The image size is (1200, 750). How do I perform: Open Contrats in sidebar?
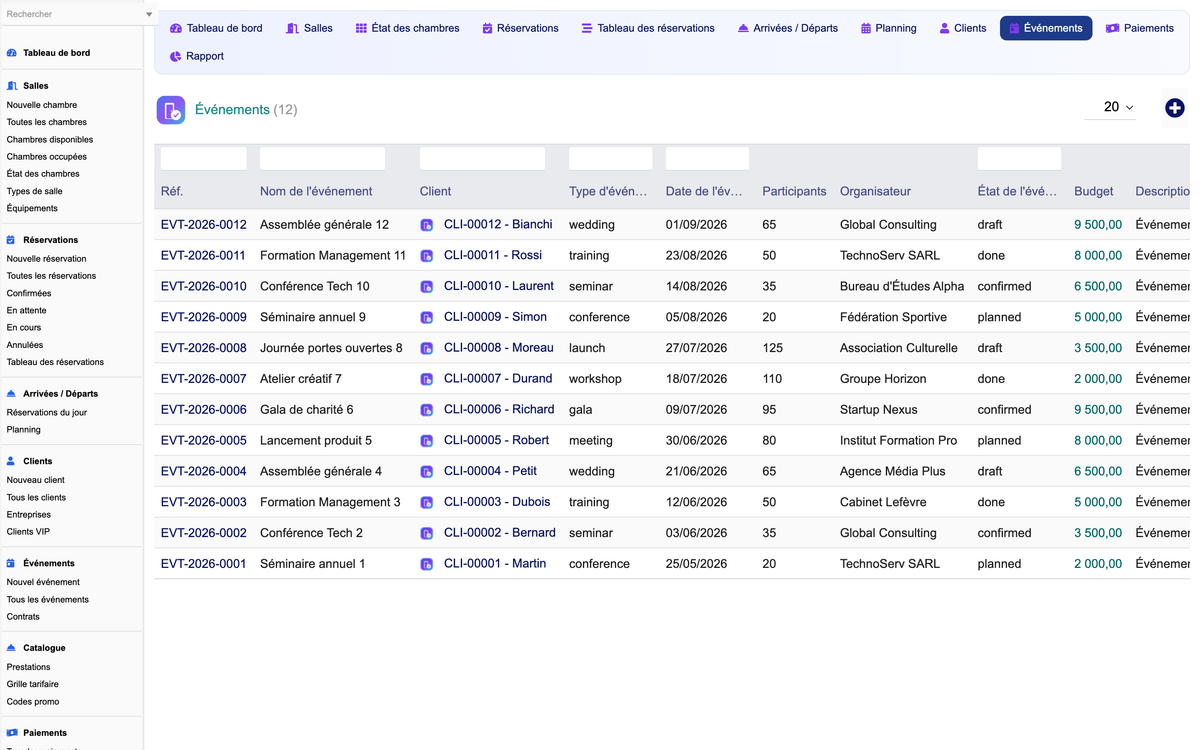coord(23,617)
